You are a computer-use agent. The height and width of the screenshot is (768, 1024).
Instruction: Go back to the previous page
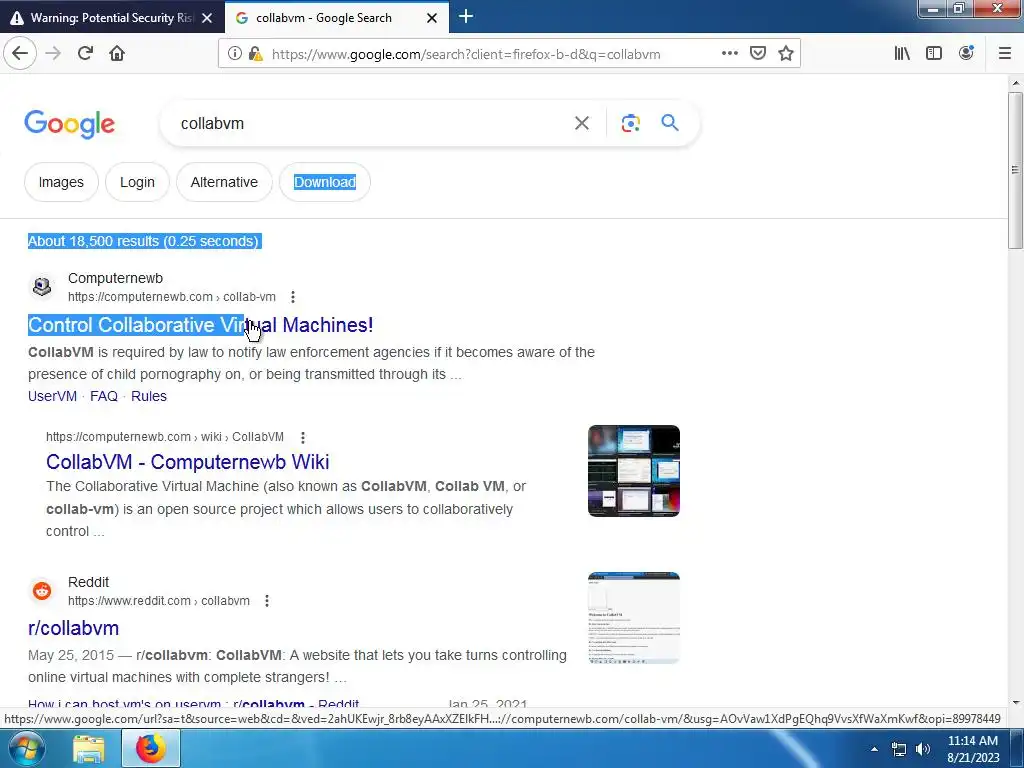[x=20, y=54]
